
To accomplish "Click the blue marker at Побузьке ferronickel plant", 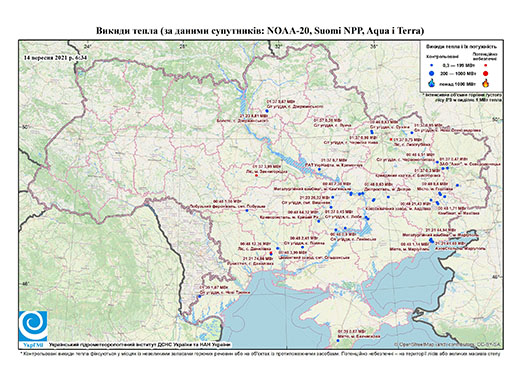I will click(x=247, y=210).
